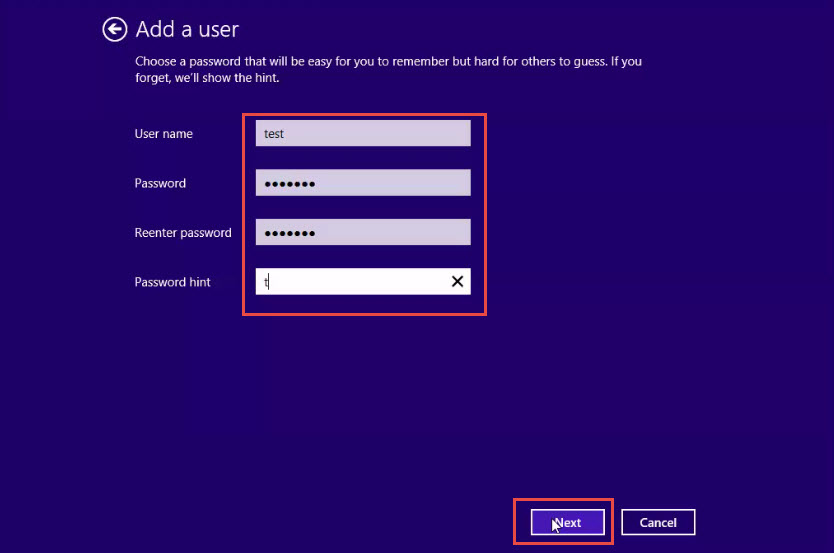Go back using the circled arrow icon
This screenshot has width=834, height=553.
point(115,29)
